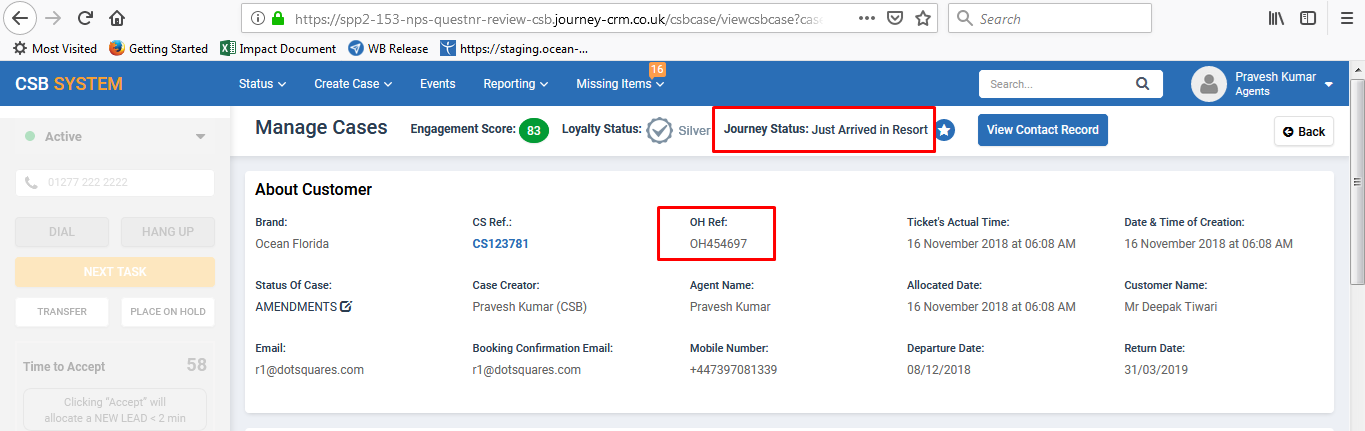Open the Reporting menu
Screen dimensions: 1365x431
tap(515, 84)
